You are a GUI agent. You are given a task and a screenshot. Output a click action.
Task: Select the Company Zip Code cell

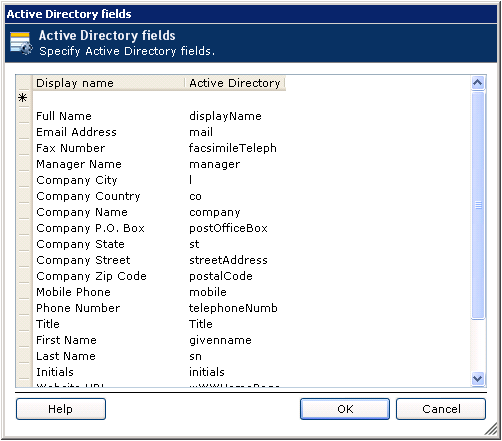point(109,276)
